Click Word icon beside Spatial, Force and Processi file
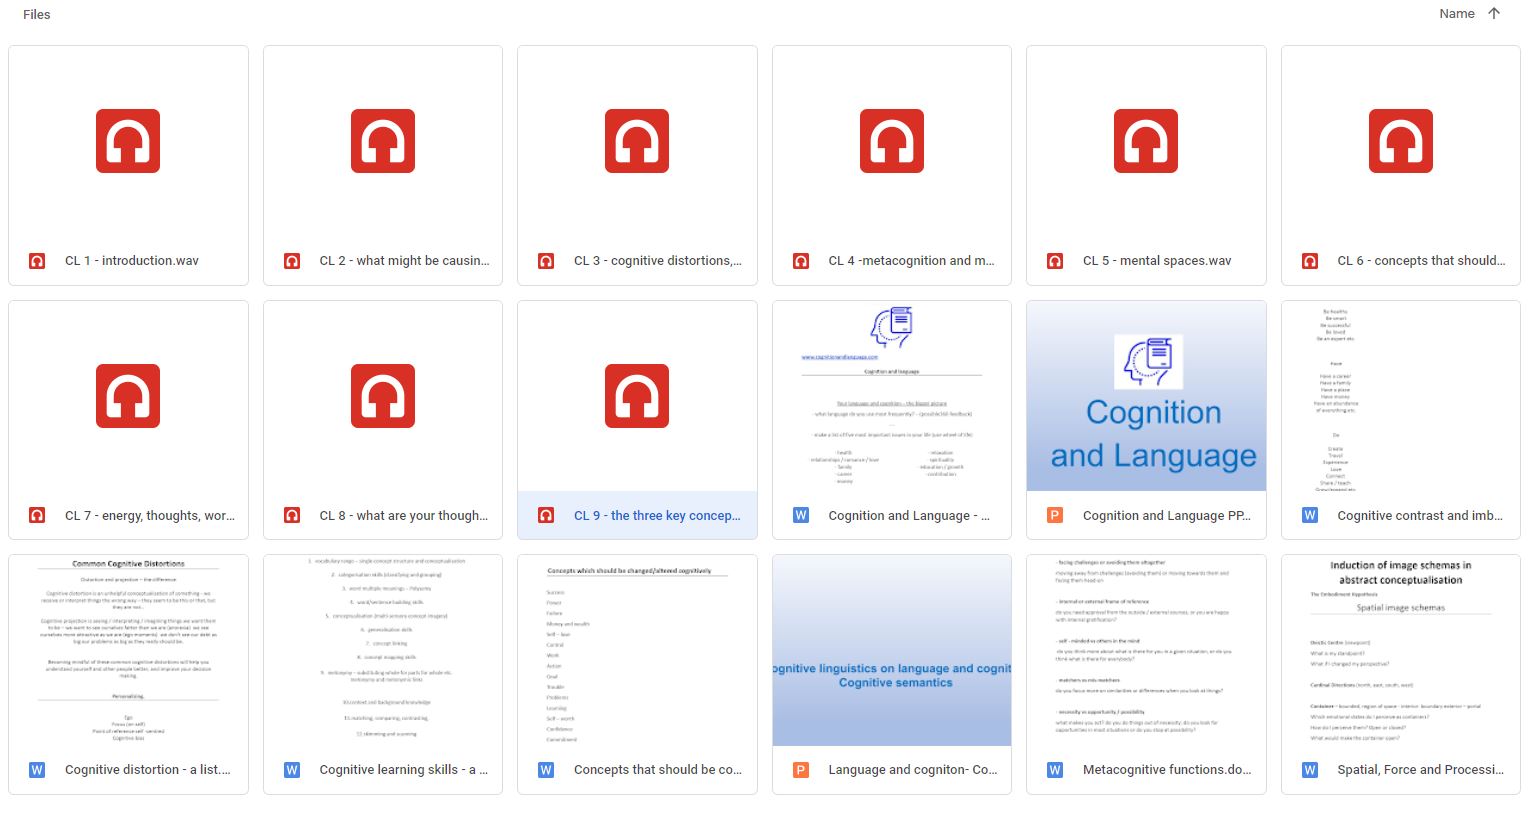The width and height of the screenshot is (1537, 813). (1310, 770)
